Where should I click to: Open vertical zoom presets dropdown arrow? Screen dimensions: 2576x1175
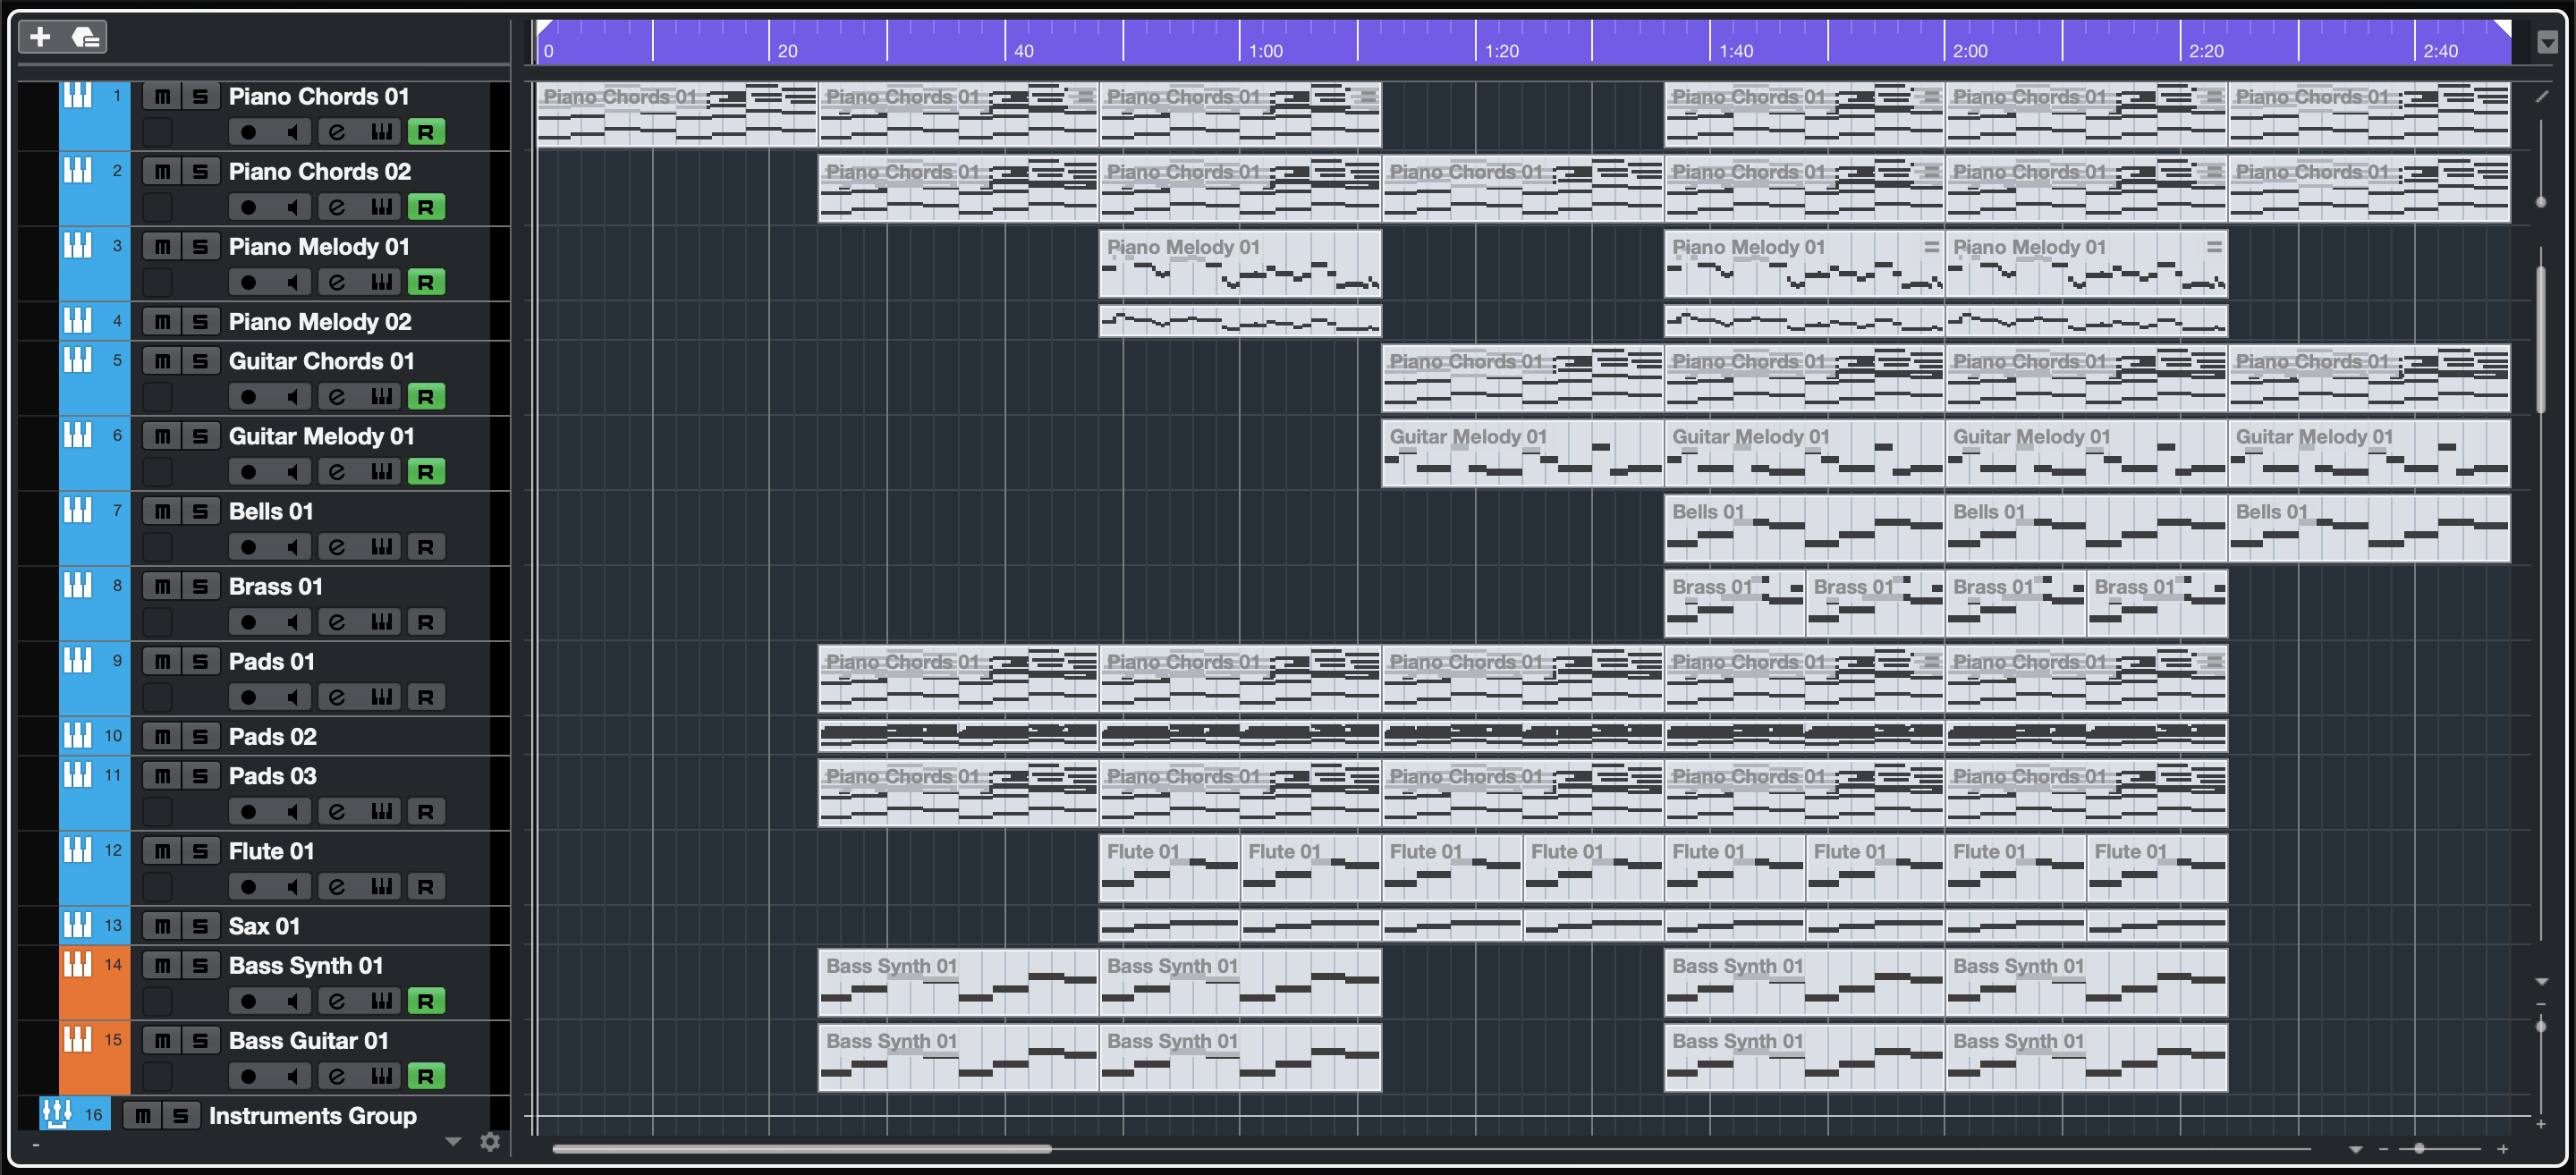click(x=2542, y=982)
